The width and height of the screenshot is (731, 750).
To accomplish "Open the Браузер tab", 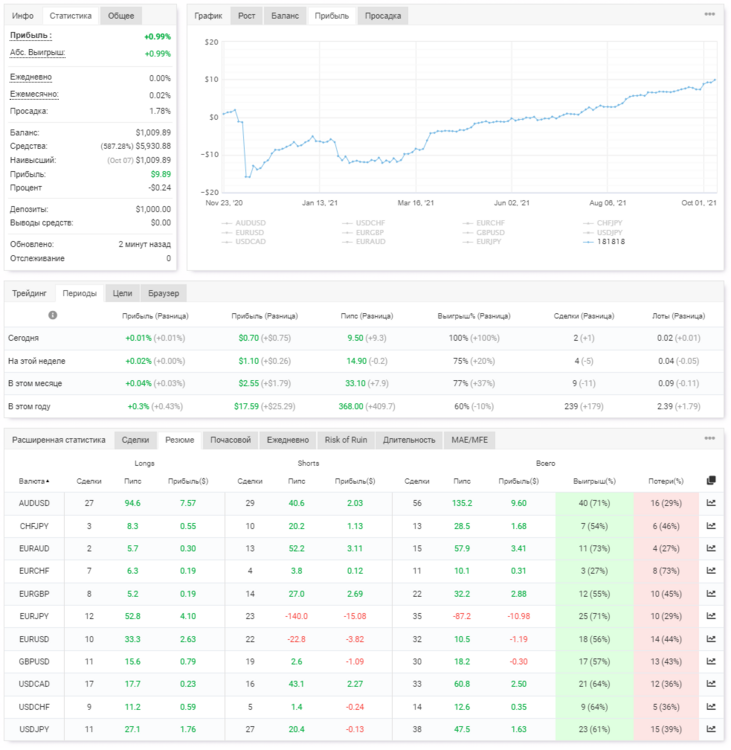I will click(x=164, y=293).
